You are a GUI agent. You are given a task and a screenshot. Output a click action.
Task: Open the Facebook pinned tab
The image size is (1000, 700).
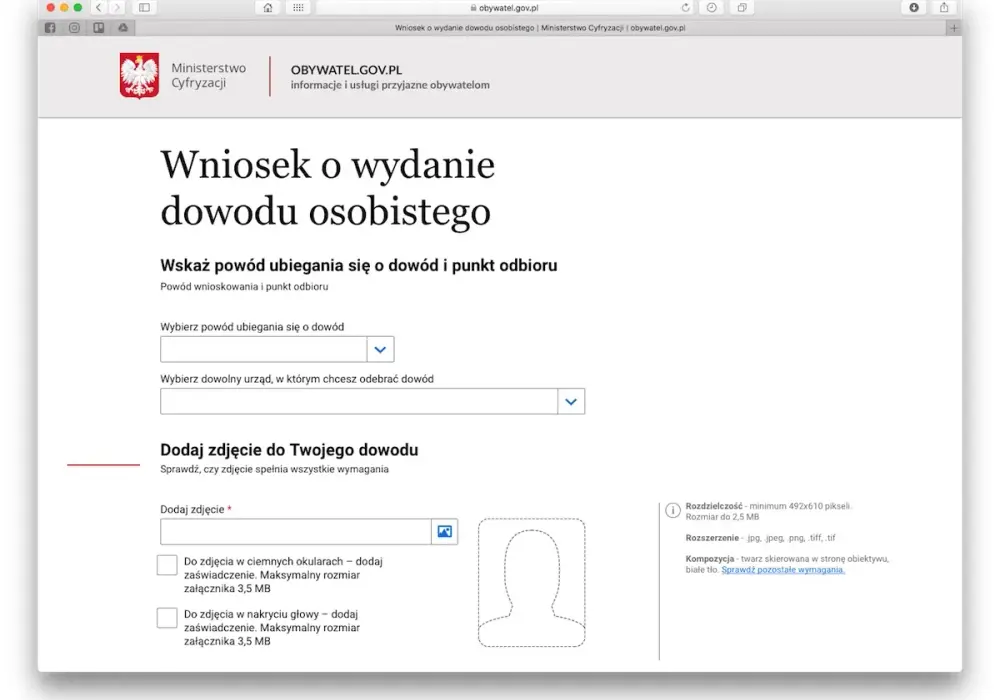click(50, 27)
